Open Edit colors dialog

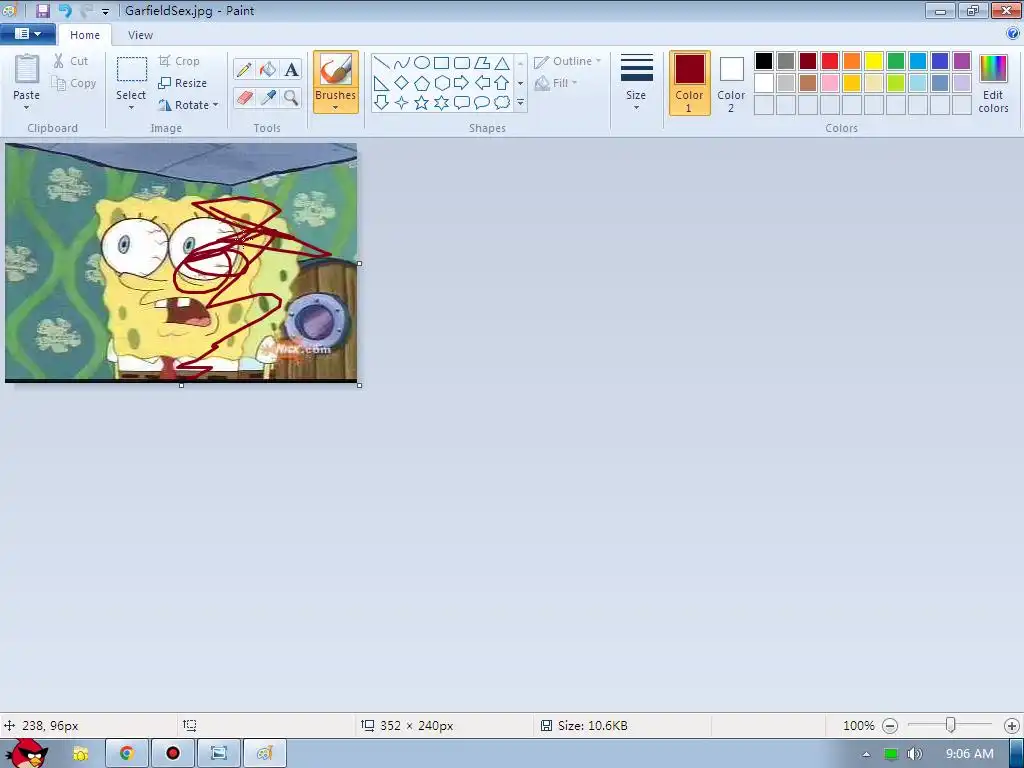tap(993, 83)
